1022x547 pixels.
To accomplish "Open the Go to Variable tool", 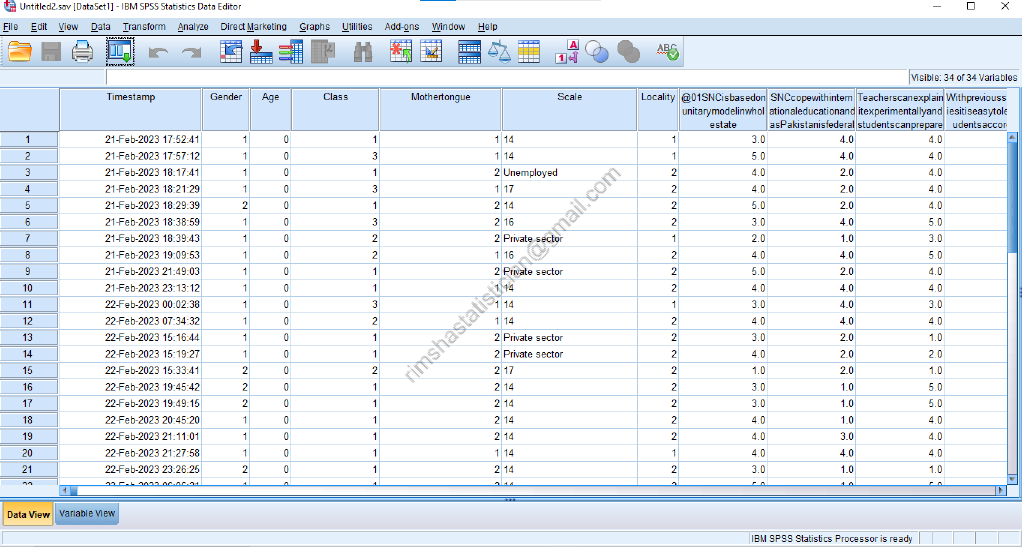I will (261, 52).
